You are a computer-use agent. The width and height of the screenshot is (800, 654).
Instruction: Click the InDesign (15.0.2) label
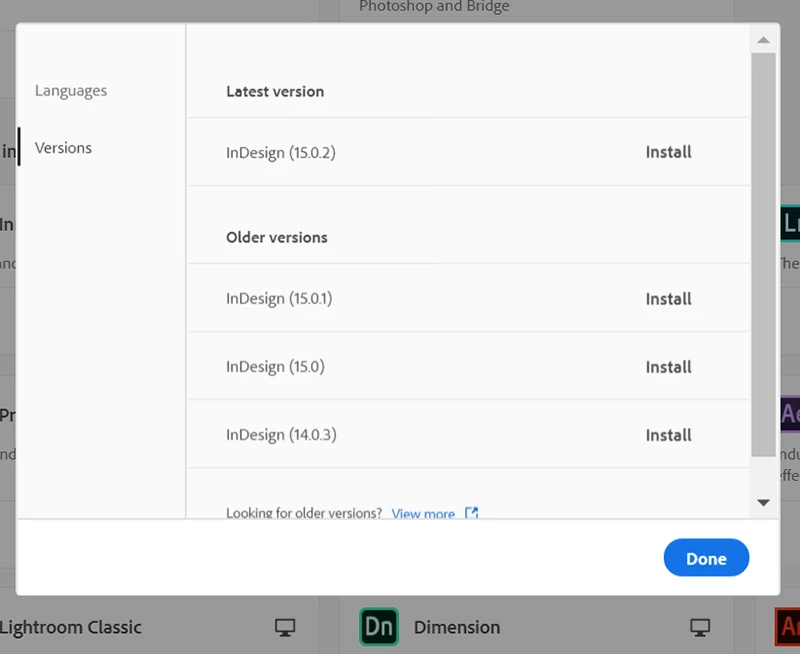point(281,153)
